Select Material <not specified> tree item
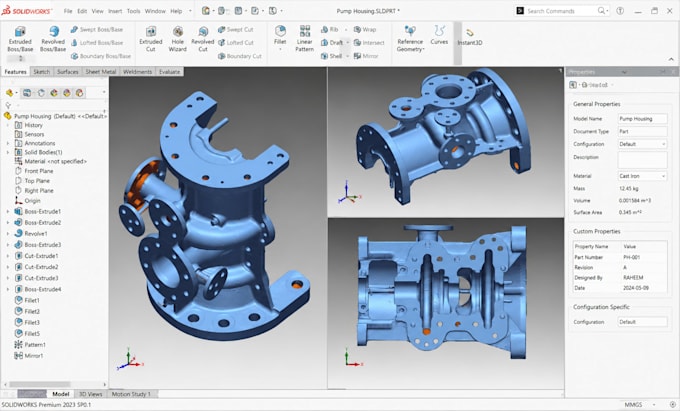The height and width of the screenshot is (411, 680). [x=51, y=161]
